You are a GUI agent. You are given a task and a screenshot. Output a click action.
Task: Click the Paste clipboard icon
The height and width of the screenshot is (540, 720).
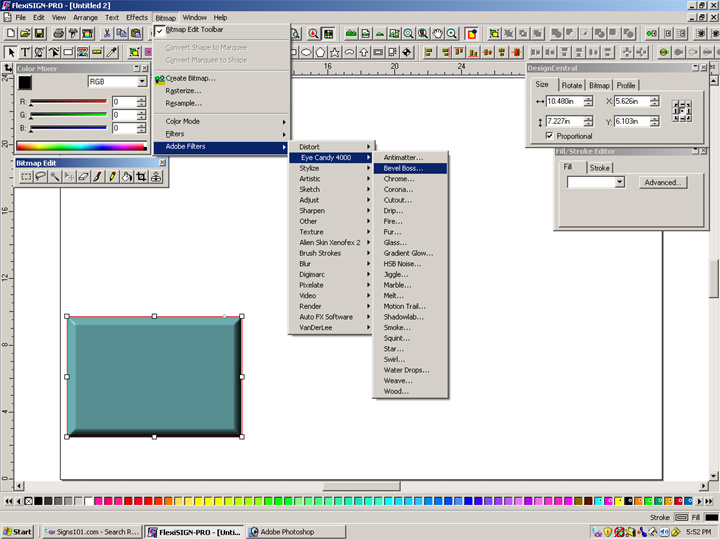pos(136,34)
